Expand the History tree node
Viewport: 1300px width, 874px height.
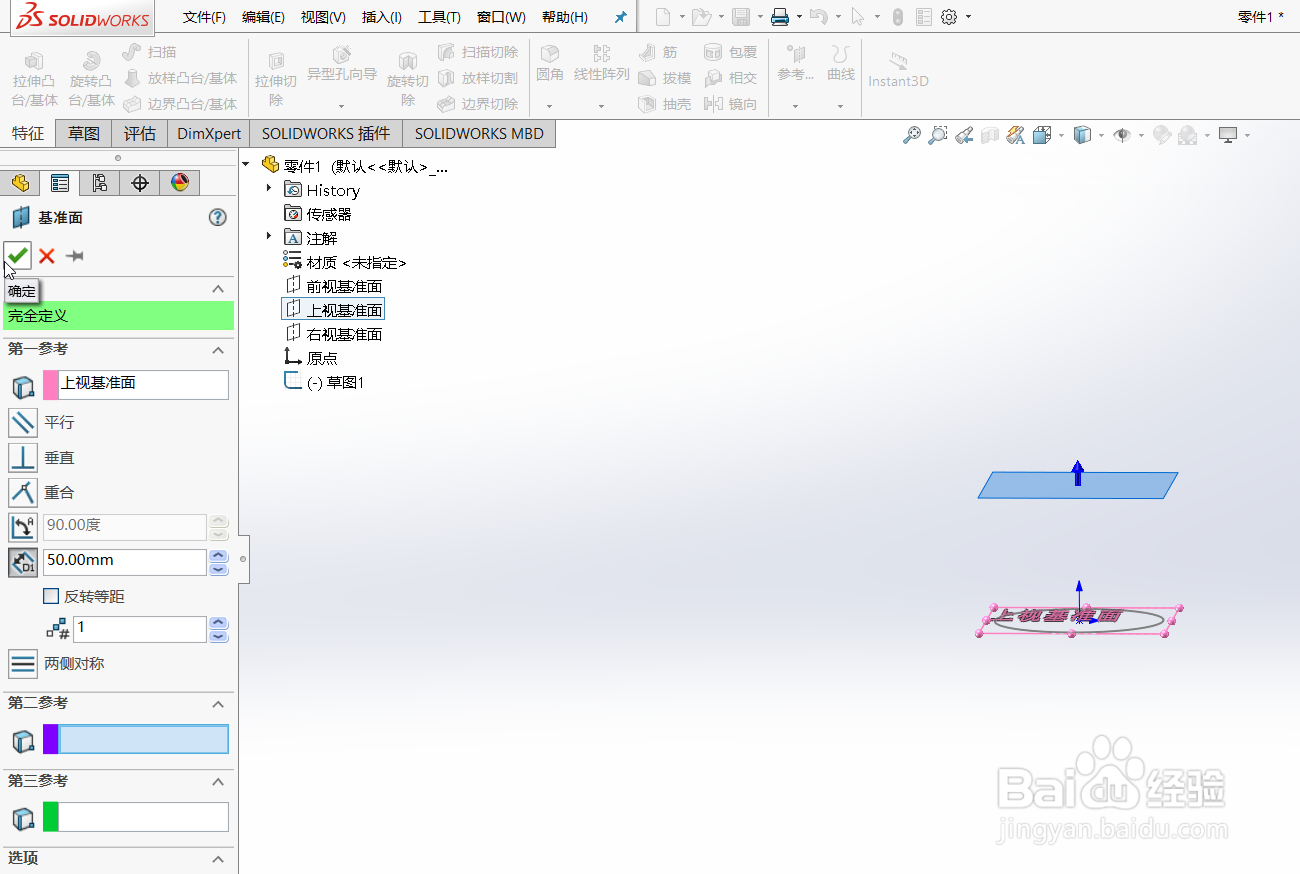(x=268, y=189)
